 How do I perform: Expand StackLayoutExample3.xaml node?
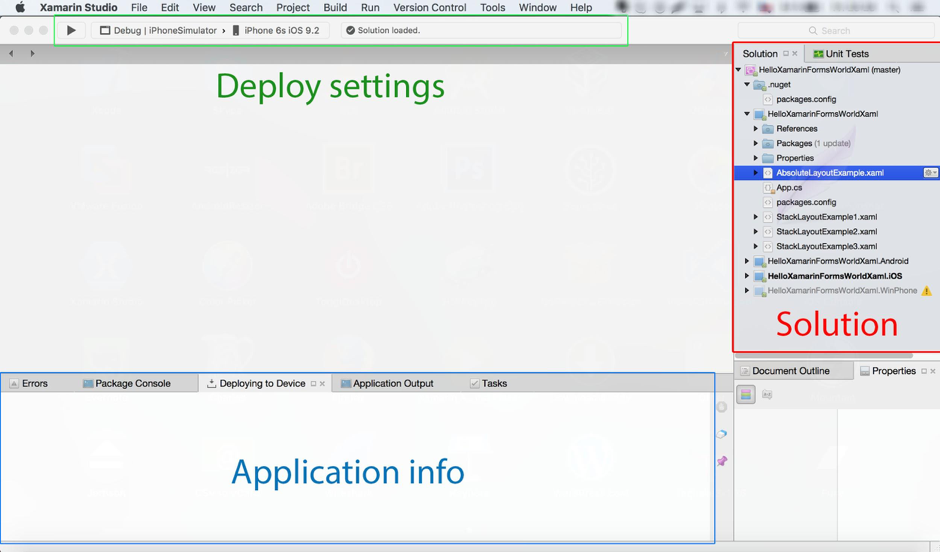[756, 246]
